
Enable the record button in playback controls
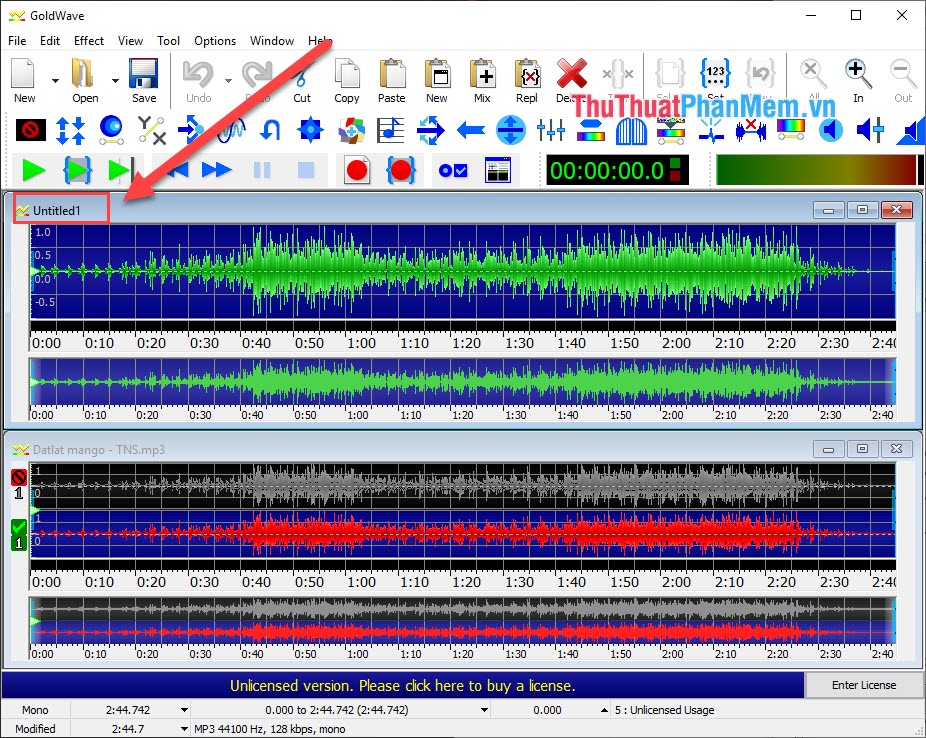pyautogui.click(x=357, y=170)
